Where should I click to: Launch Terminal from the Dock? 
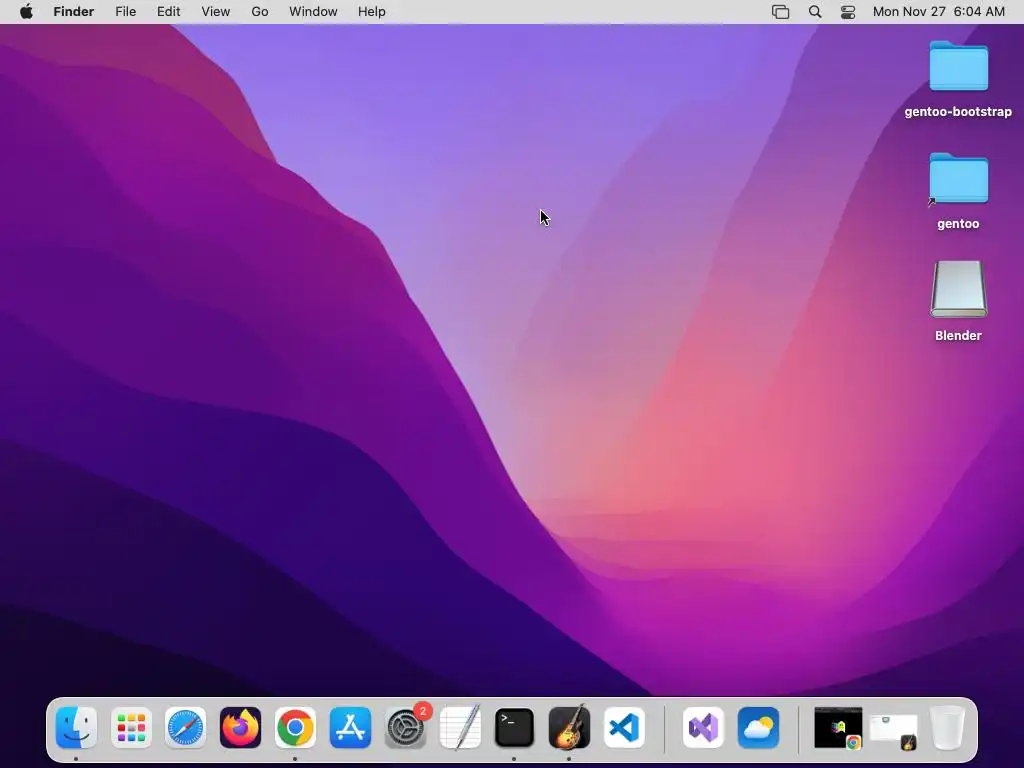coord(515,728)
